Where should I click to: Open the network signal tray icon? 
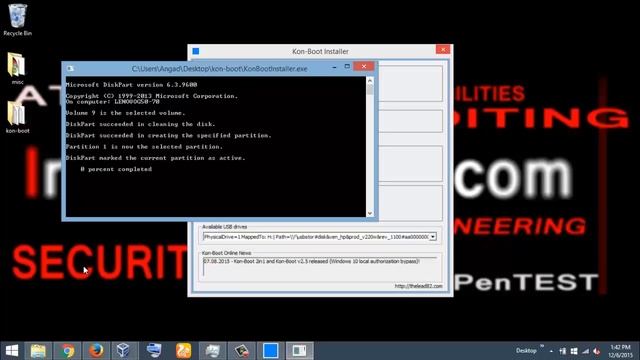click(585, 351)
